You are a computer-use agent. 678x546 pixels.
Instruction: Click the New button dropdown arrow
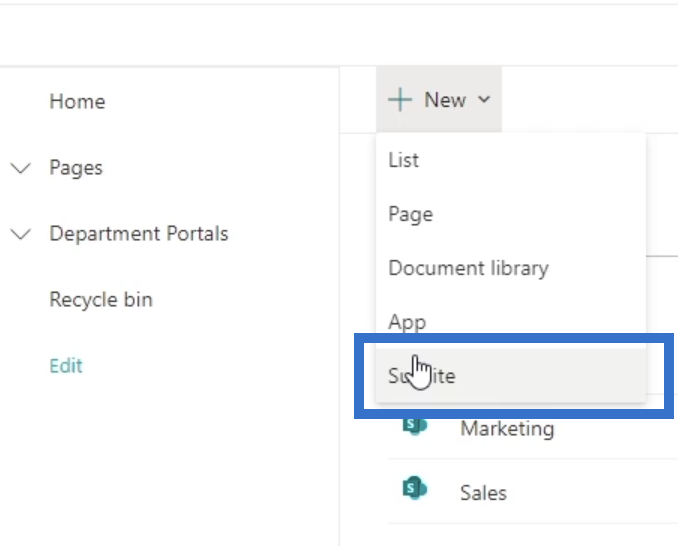[485, 100]
